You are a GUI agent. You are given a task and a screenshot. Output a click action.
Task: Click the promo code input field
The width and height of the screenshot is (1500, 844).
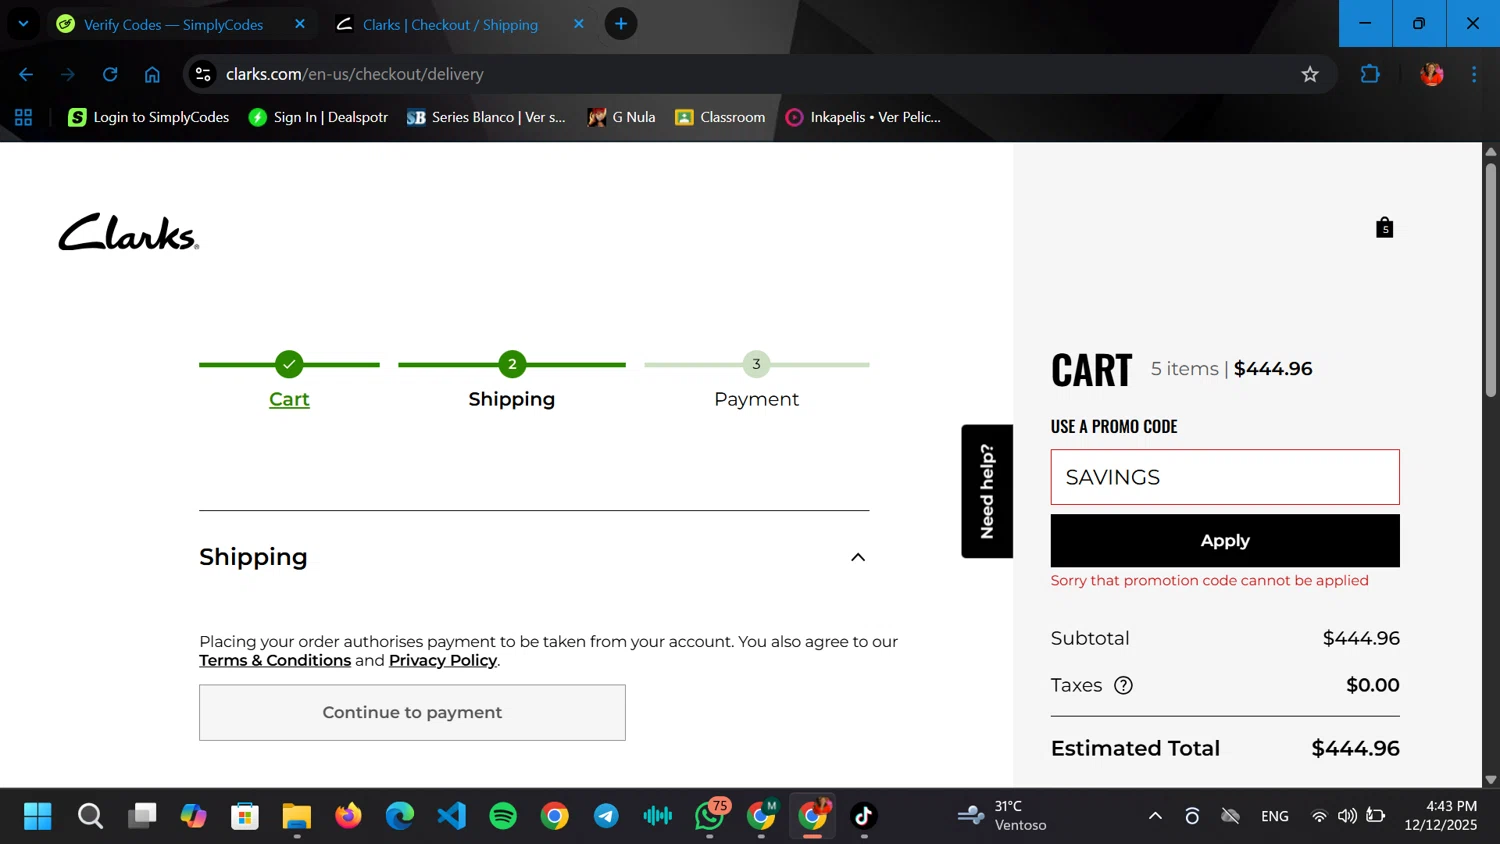(x=1225, y=477)
